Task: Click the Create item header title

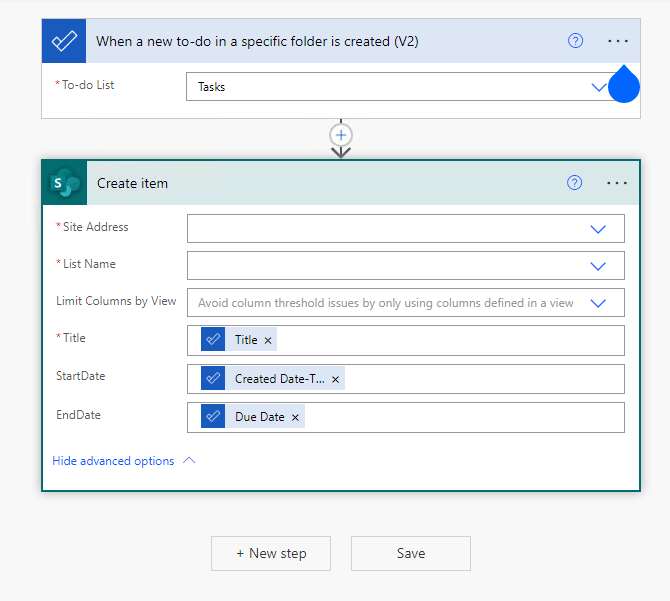Action: pos(132,183)
